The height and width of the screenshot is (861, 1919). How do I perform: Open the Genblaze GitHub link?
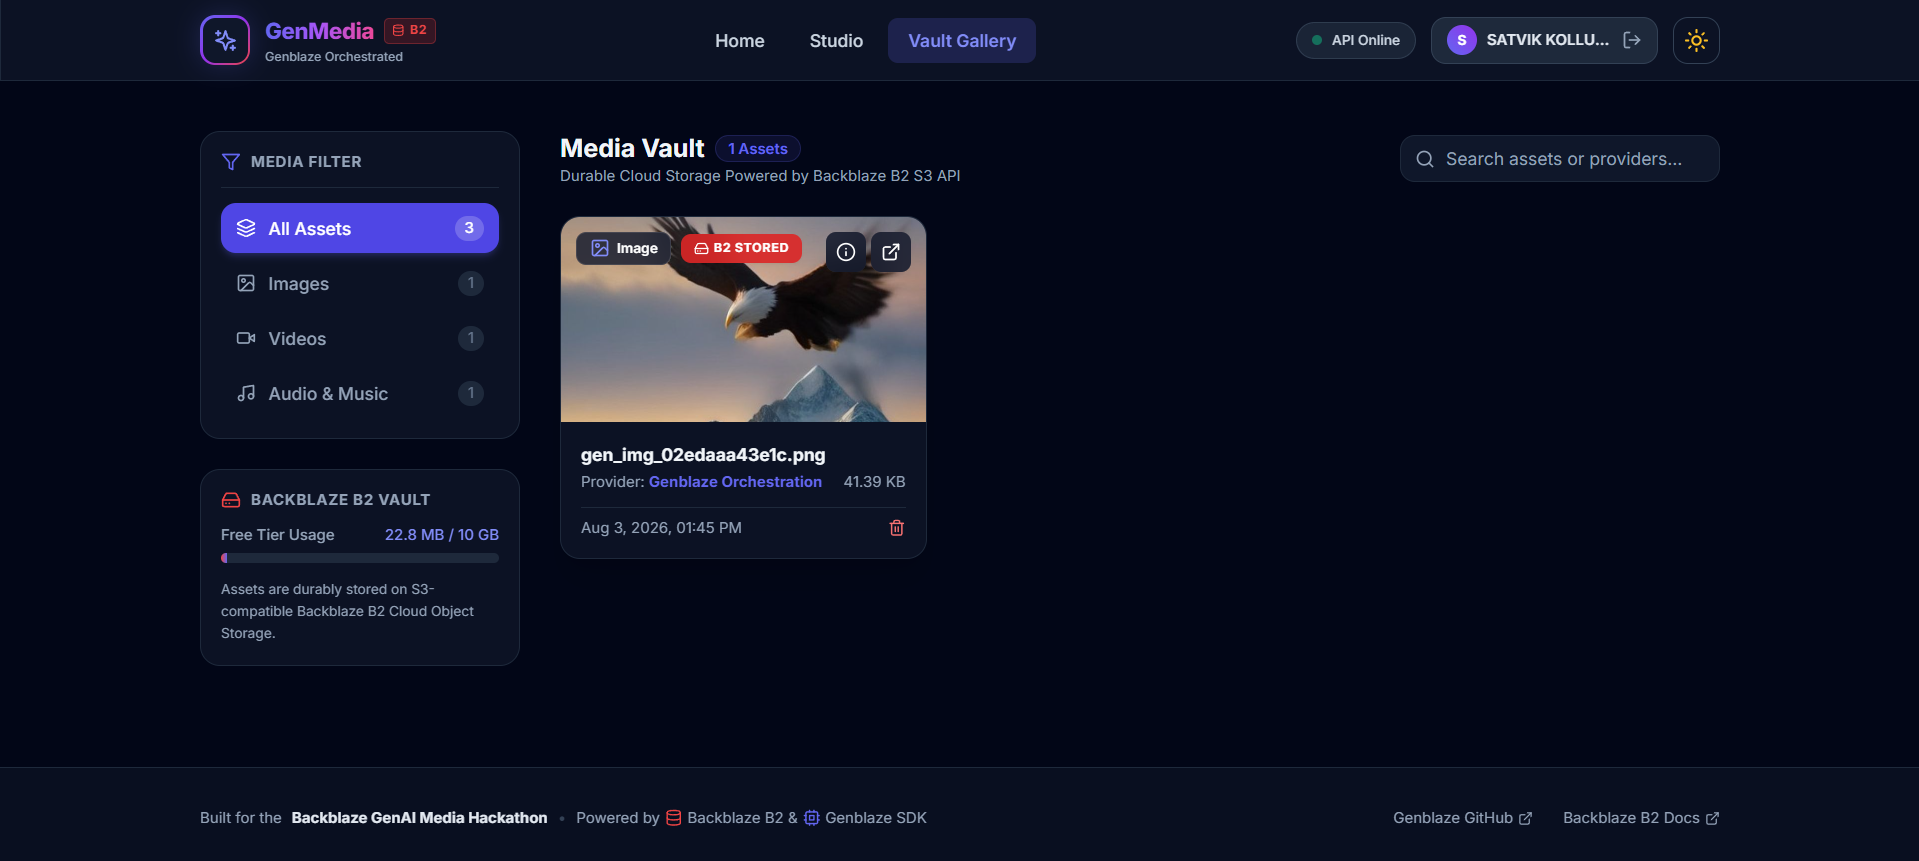1462,818
